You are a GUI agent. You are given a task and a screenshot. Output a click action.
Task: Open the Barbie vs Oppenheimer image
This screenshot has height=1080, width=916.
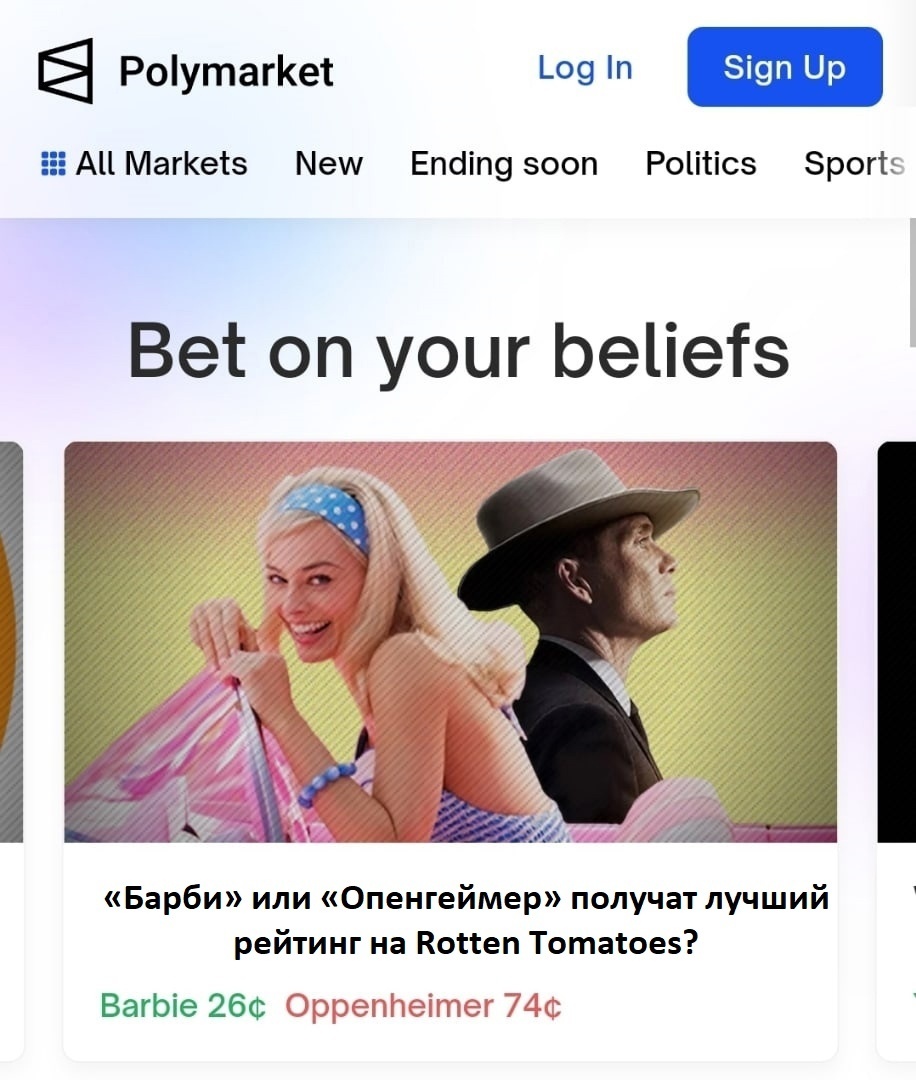450,642
